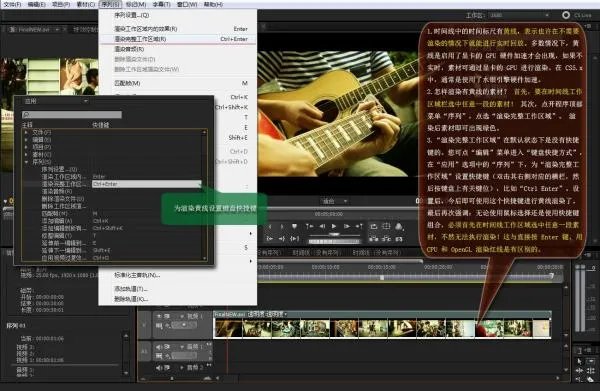Choose 匹配帧(M) menu item
The height and width of the screenshot is (391, 600).
(x=178, y=83)
